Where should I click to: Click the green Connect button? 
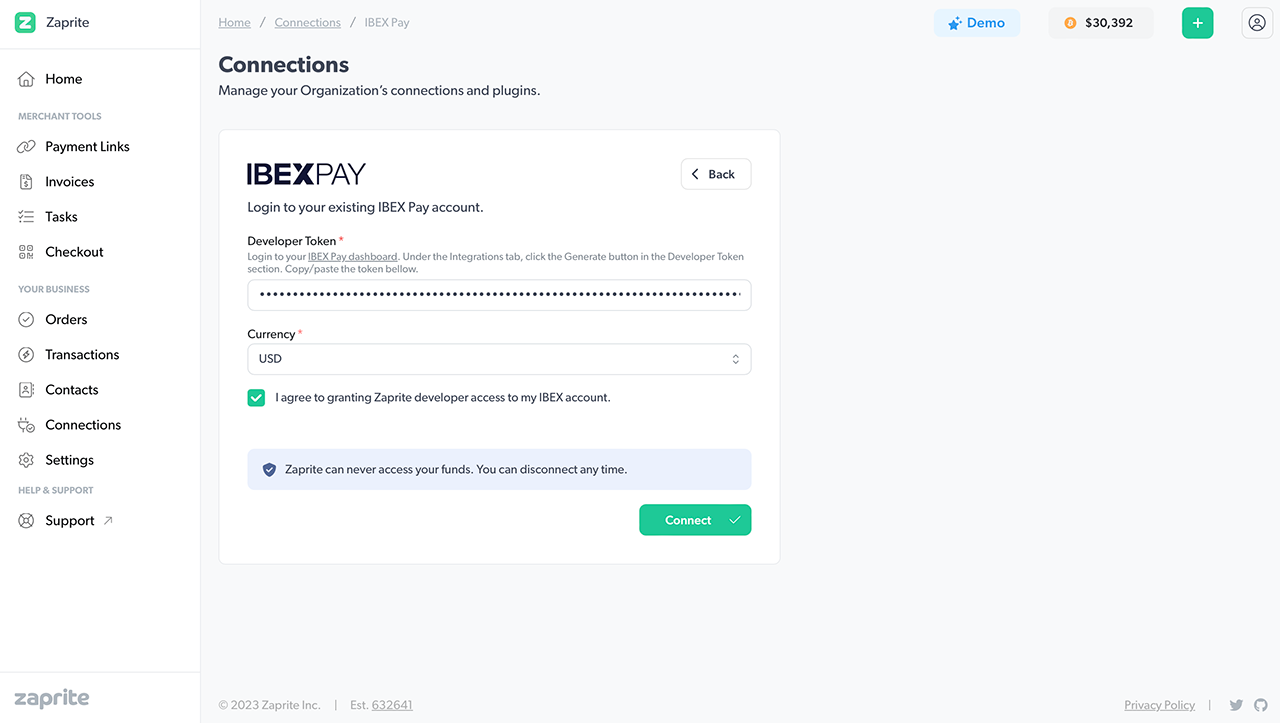[695, 520]
